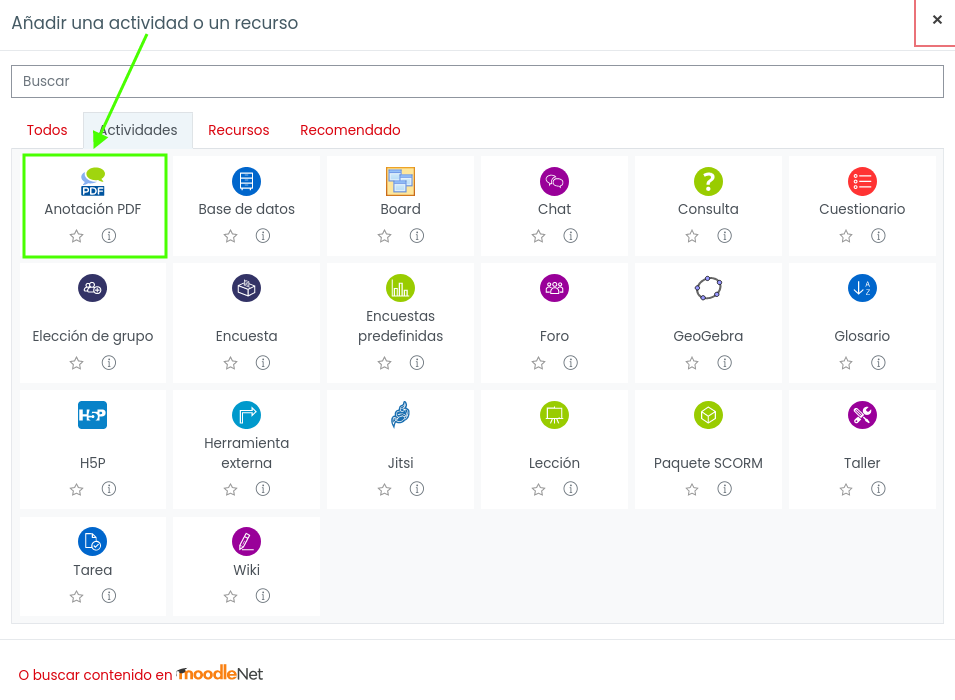This screenshot has height=700, width=955.
Task: Mark Chat as a starred activity
Action: point(538,236)
